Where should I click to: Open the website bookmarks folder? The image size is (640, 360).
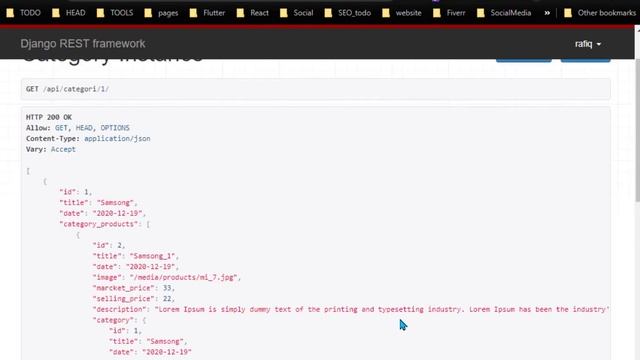coord(402,13)
